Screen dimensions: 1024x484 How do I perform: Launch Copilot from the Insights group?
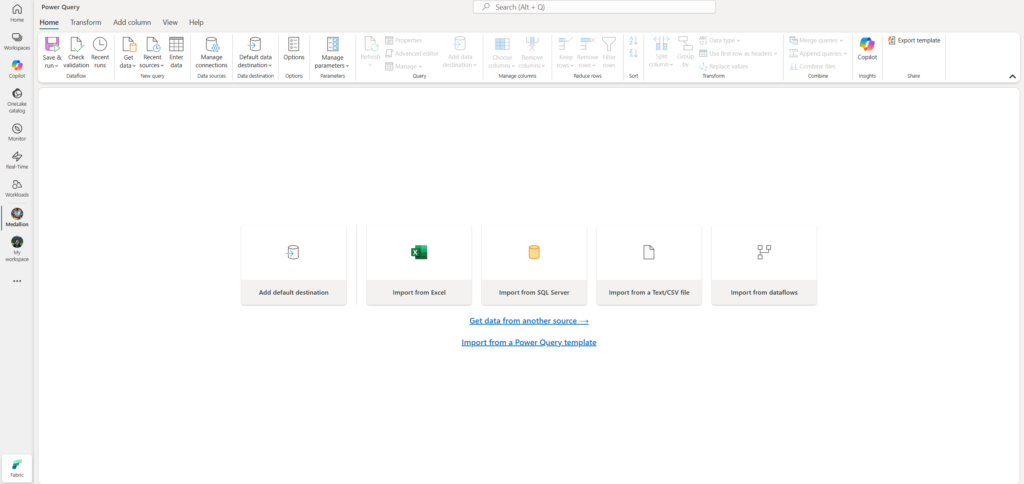[866, 45]
